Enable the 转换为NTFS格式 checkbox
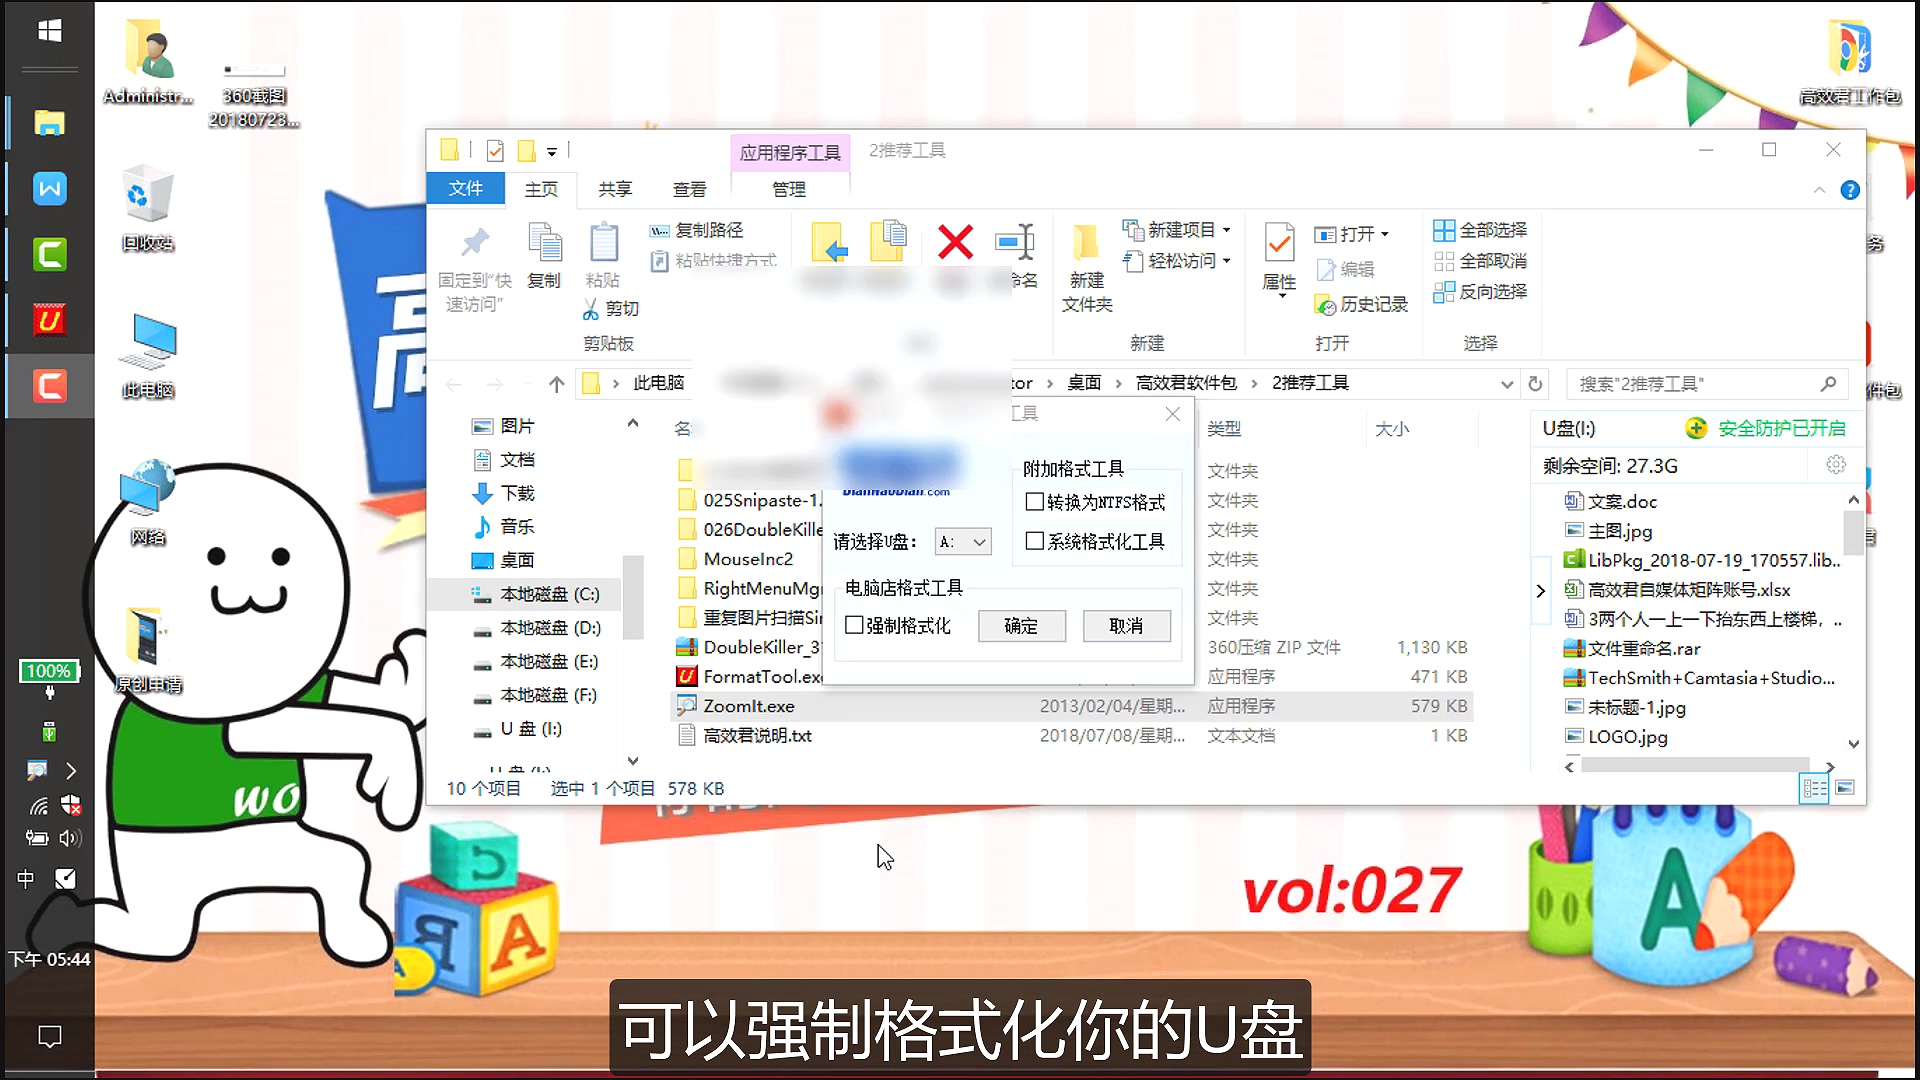 tap(1035, 502)
